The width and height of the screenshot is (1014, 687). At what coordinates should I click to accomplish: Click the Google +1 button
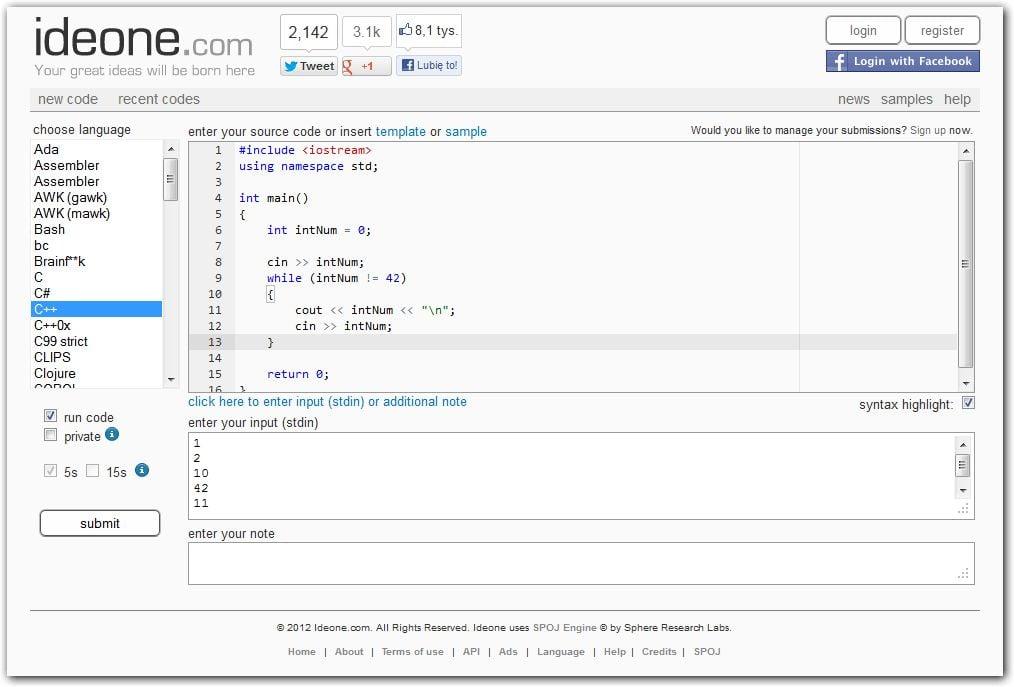click(366, 66)
